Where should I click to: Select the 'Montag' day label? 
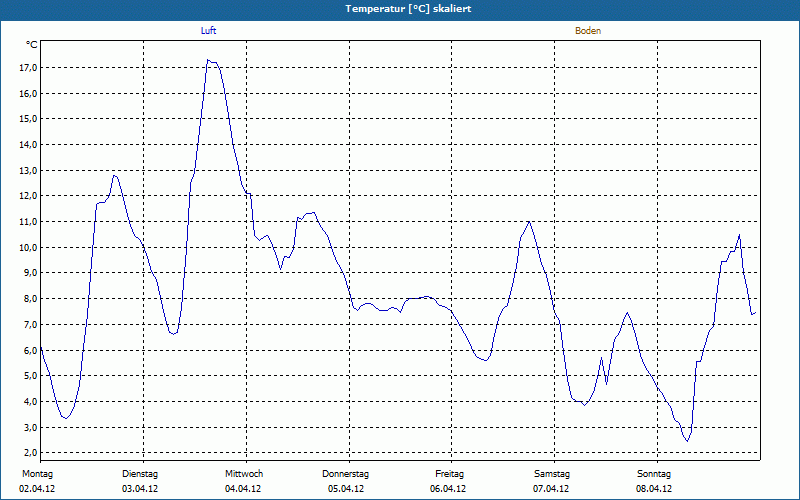pyautogui.click(x=37, y=474)
